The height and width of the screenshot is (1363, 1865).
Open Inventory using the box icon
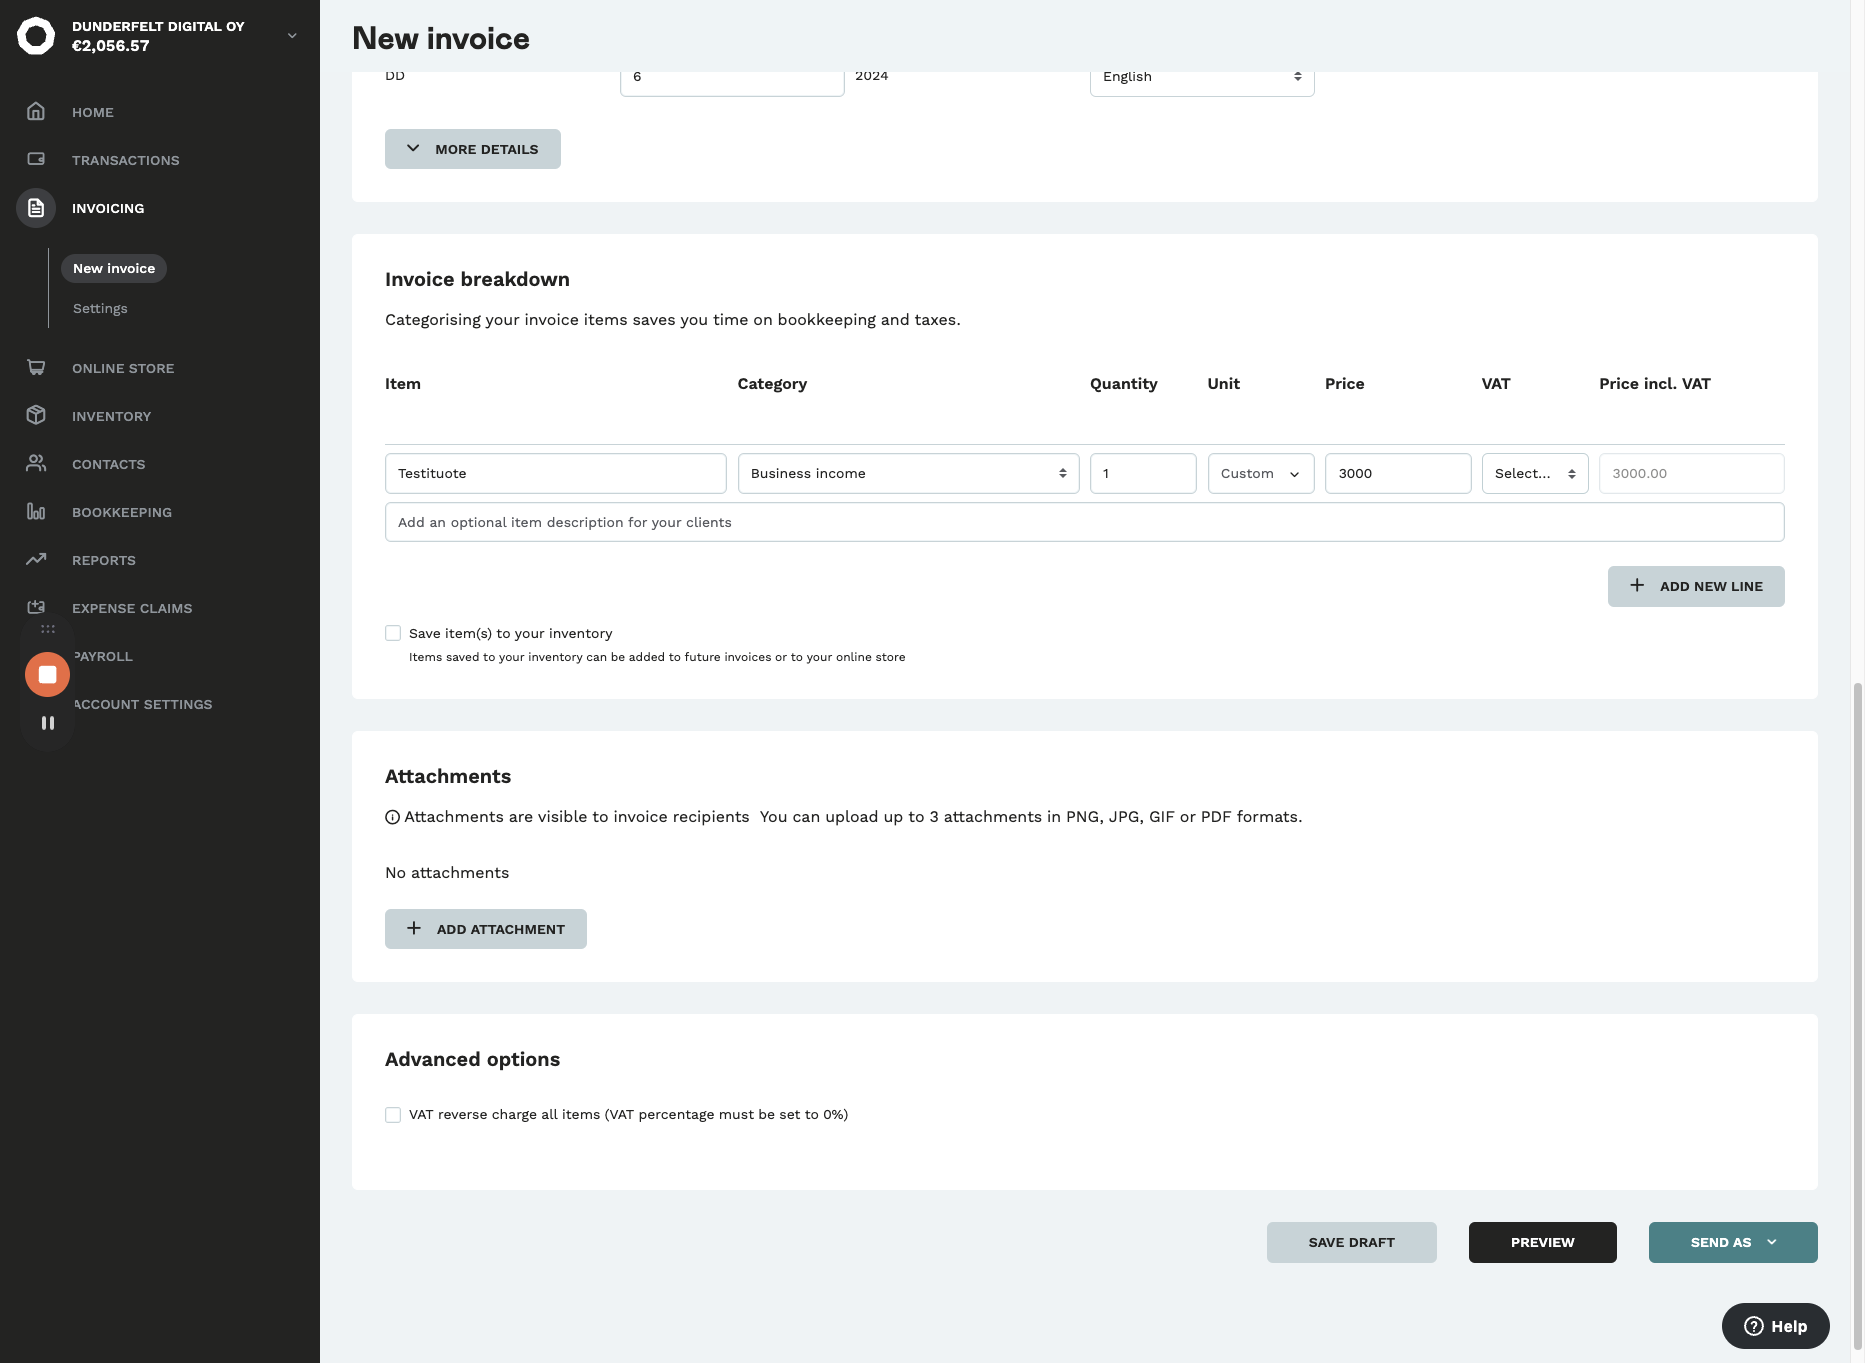36,416
